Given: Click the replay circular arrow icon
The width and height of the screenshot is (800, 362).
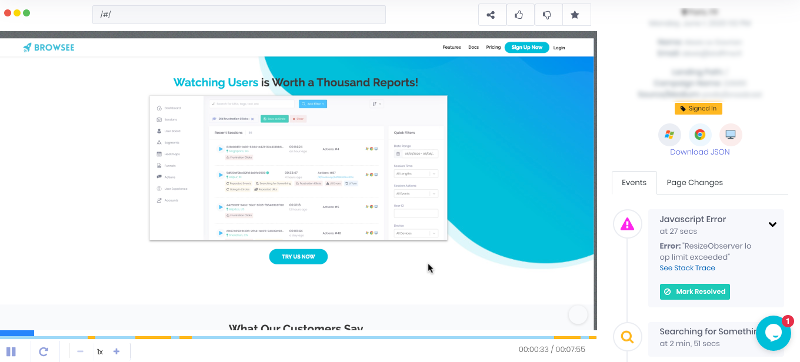Looking at the screenshot, I should tap(43, 351).
